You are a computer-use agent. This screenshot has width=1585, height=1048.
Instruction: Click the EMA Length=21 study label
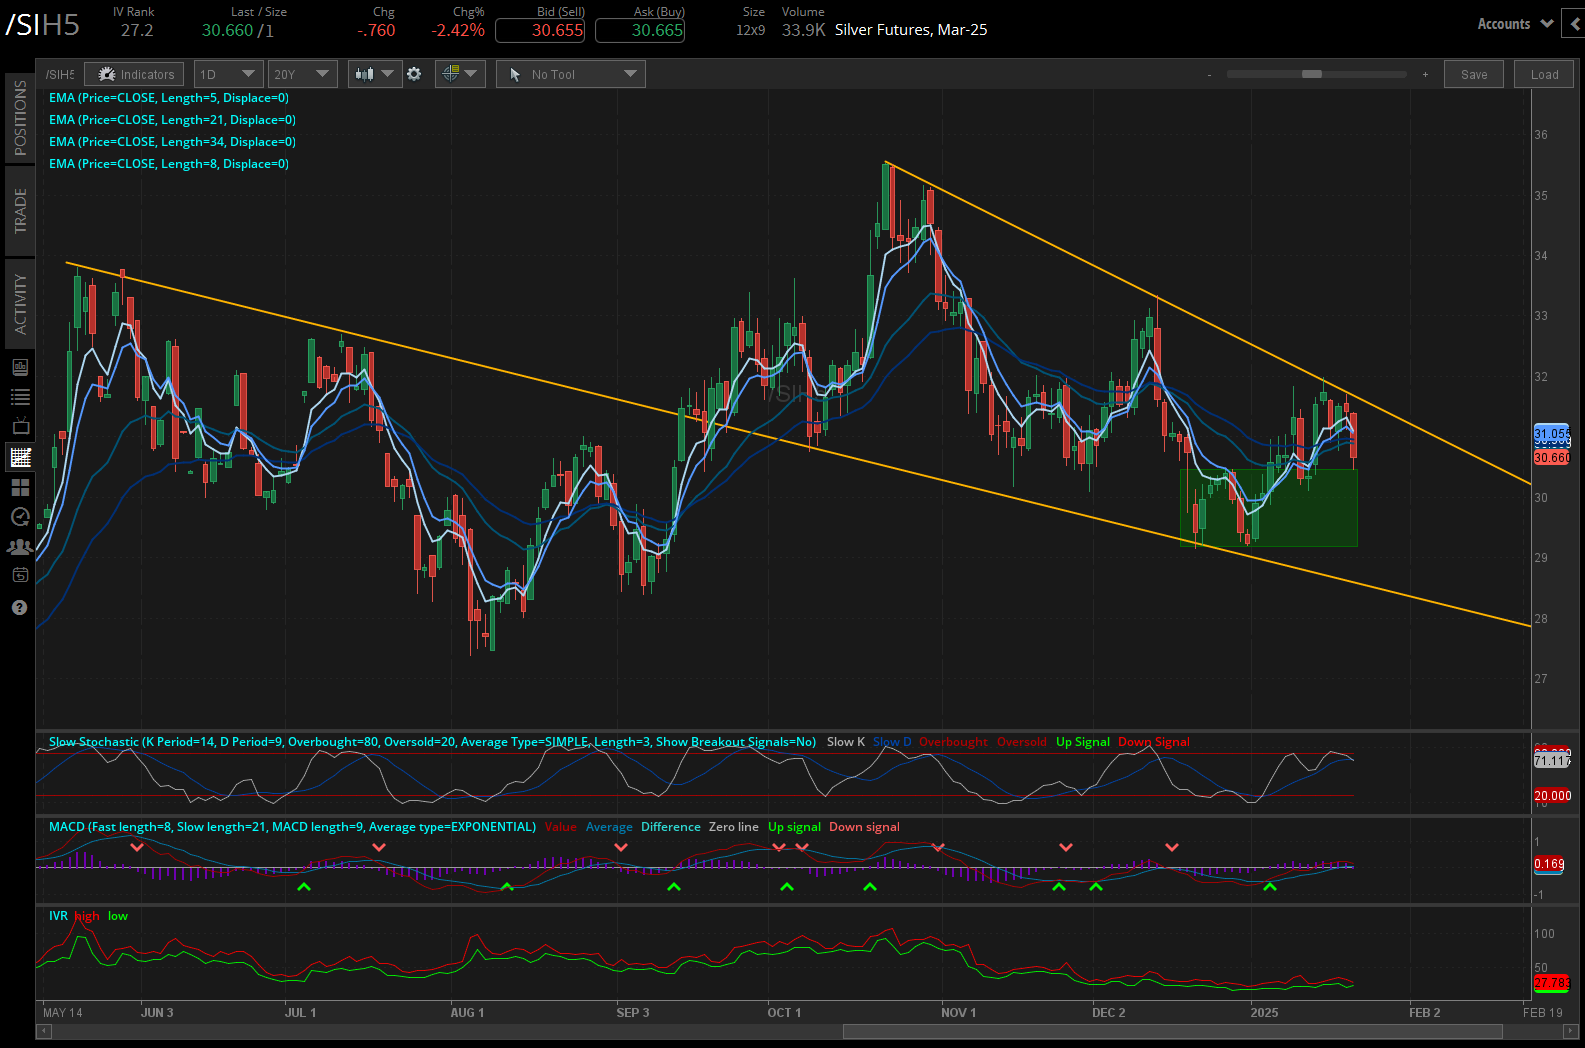pyautogui.click(x=172, y=120)
